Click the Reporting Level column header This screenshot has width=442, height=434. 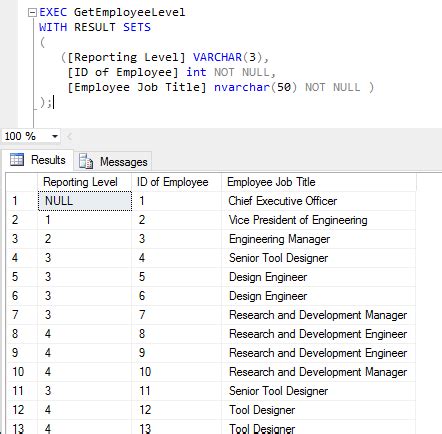(x=85, y=182)
